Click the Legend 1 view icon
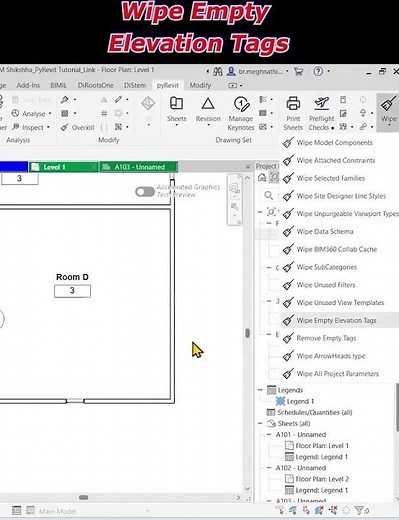 281,401
